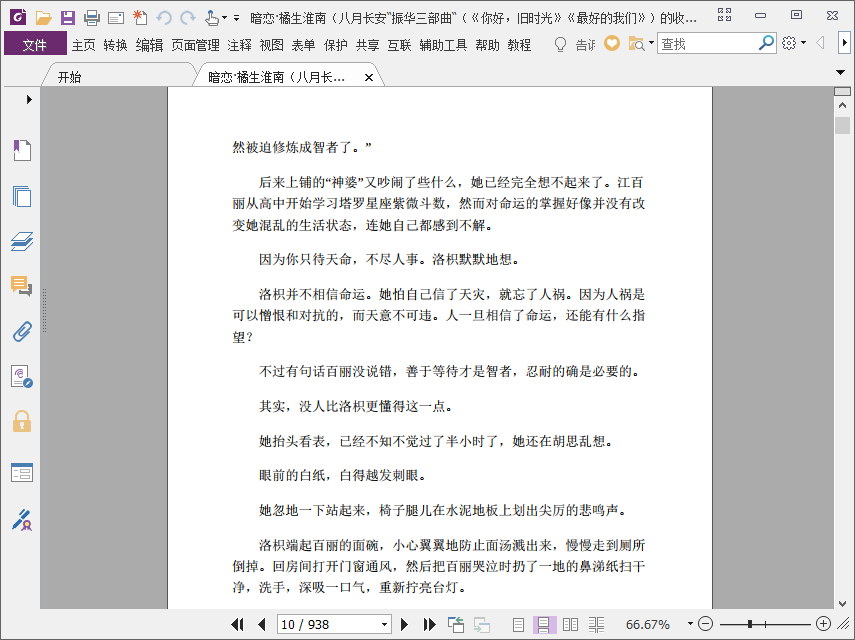
Task: Redo the last undone action
Action: [x=188, y=18]
